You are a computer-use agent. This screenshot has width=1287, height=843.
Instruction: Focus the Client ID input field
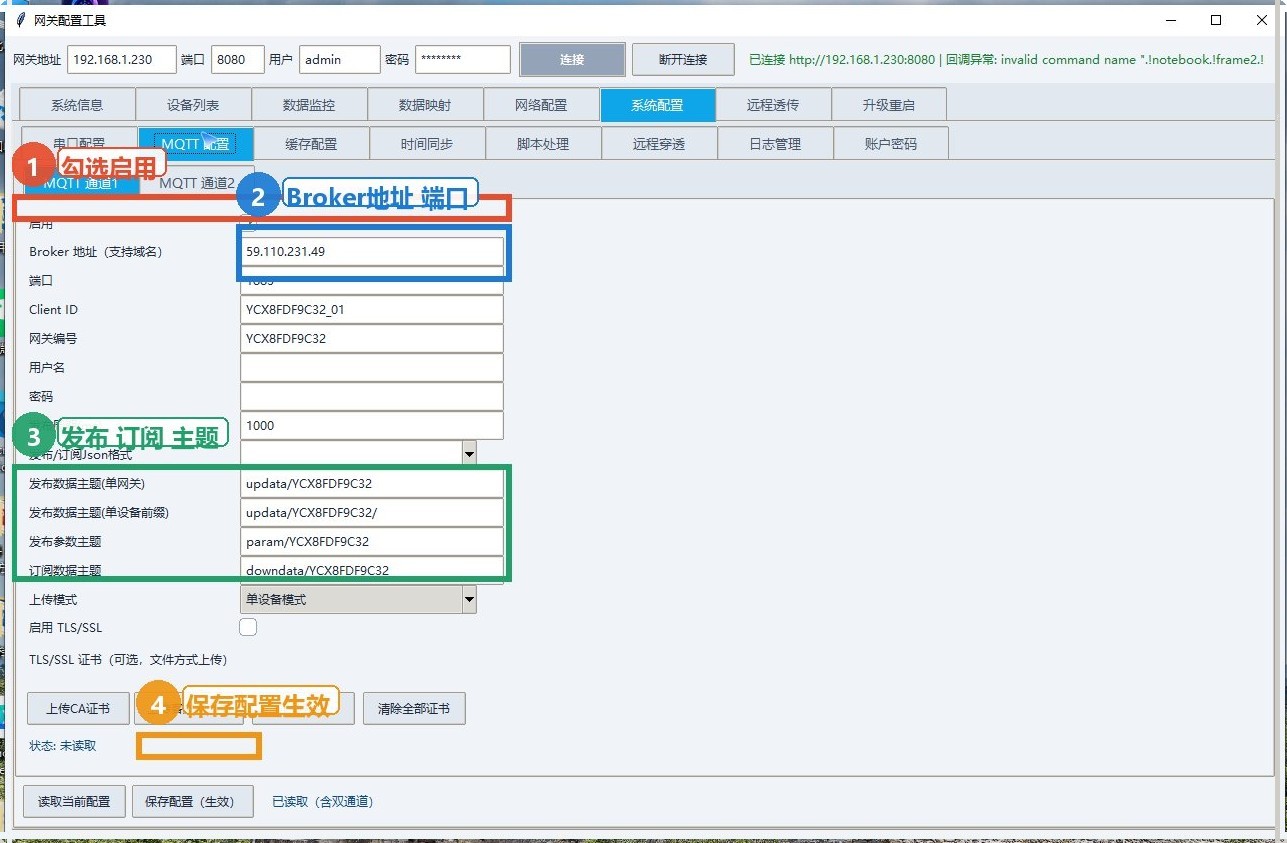coord(372,310)
